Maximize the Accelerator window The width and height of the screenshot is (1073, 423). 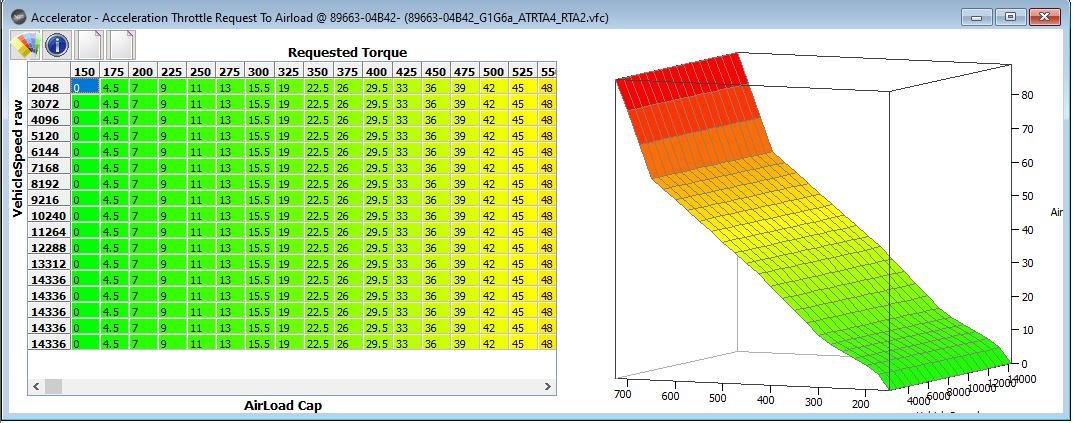1010,16
